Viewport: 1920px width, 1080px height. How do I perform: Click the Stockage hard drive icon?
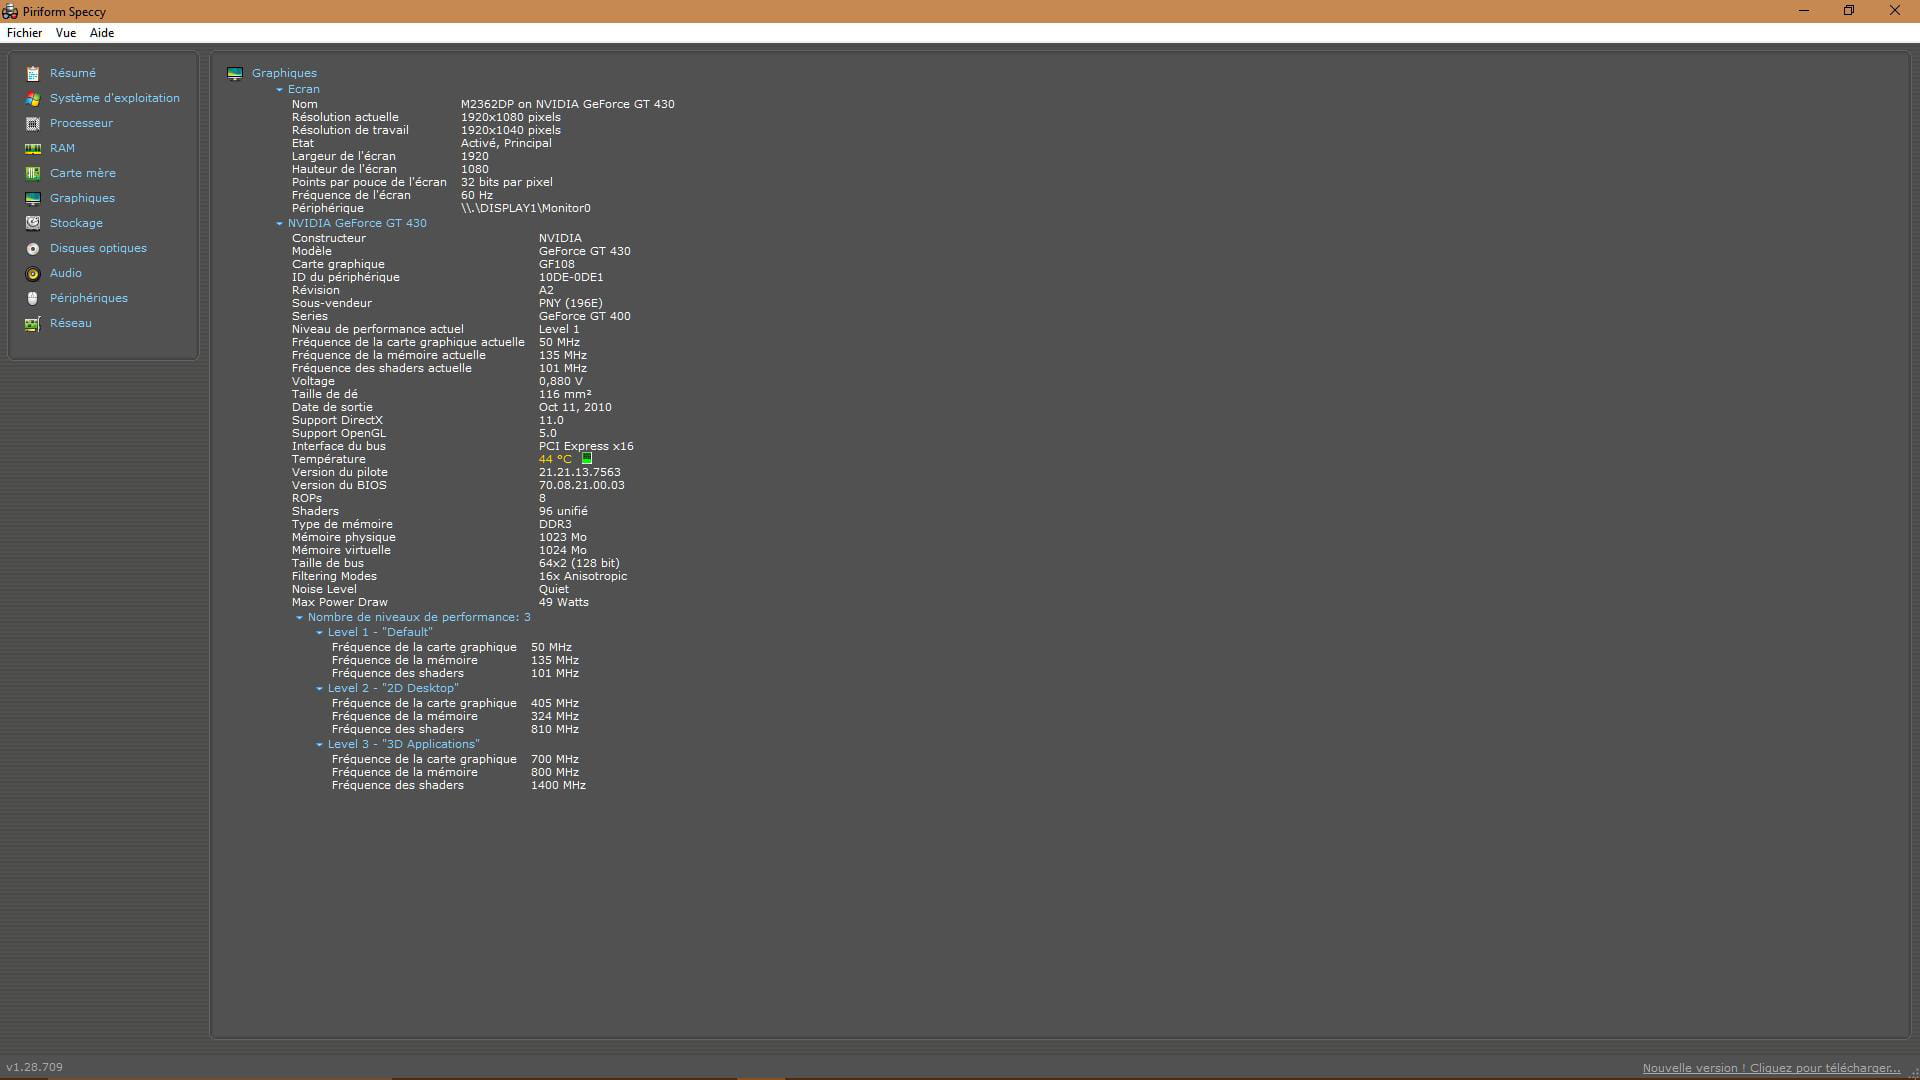click(33, 224)
